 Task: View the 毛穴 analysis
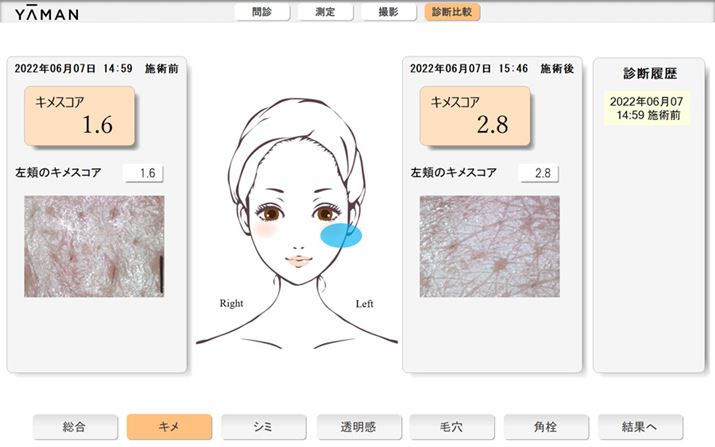452,427
